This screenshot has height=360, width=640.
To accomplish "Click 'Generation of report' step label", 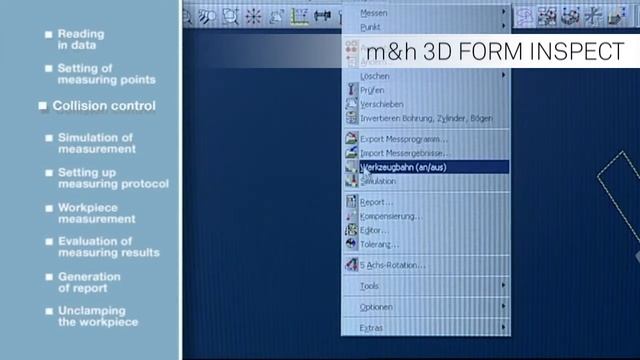I will point(89,282).
